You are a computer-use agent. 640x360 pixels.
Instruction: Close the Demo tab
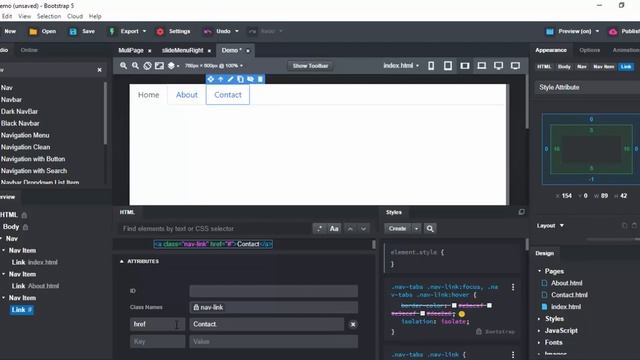[248, 51]
